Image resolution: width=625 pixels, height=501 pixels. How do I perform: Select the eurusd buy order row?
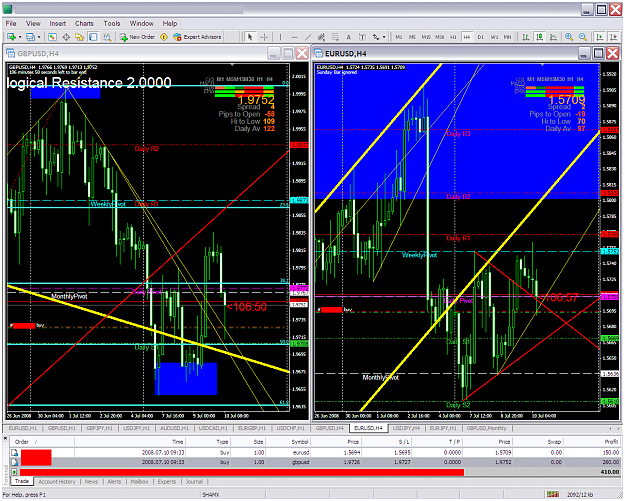pos(315,453)
